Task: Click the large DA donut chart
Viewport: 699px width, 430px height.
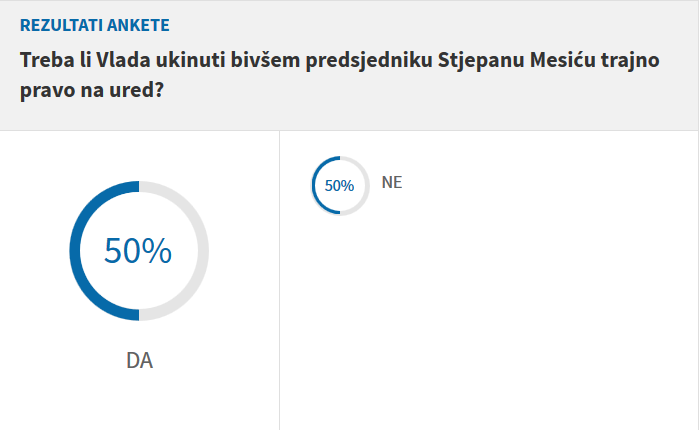Action: coord(139,251)
